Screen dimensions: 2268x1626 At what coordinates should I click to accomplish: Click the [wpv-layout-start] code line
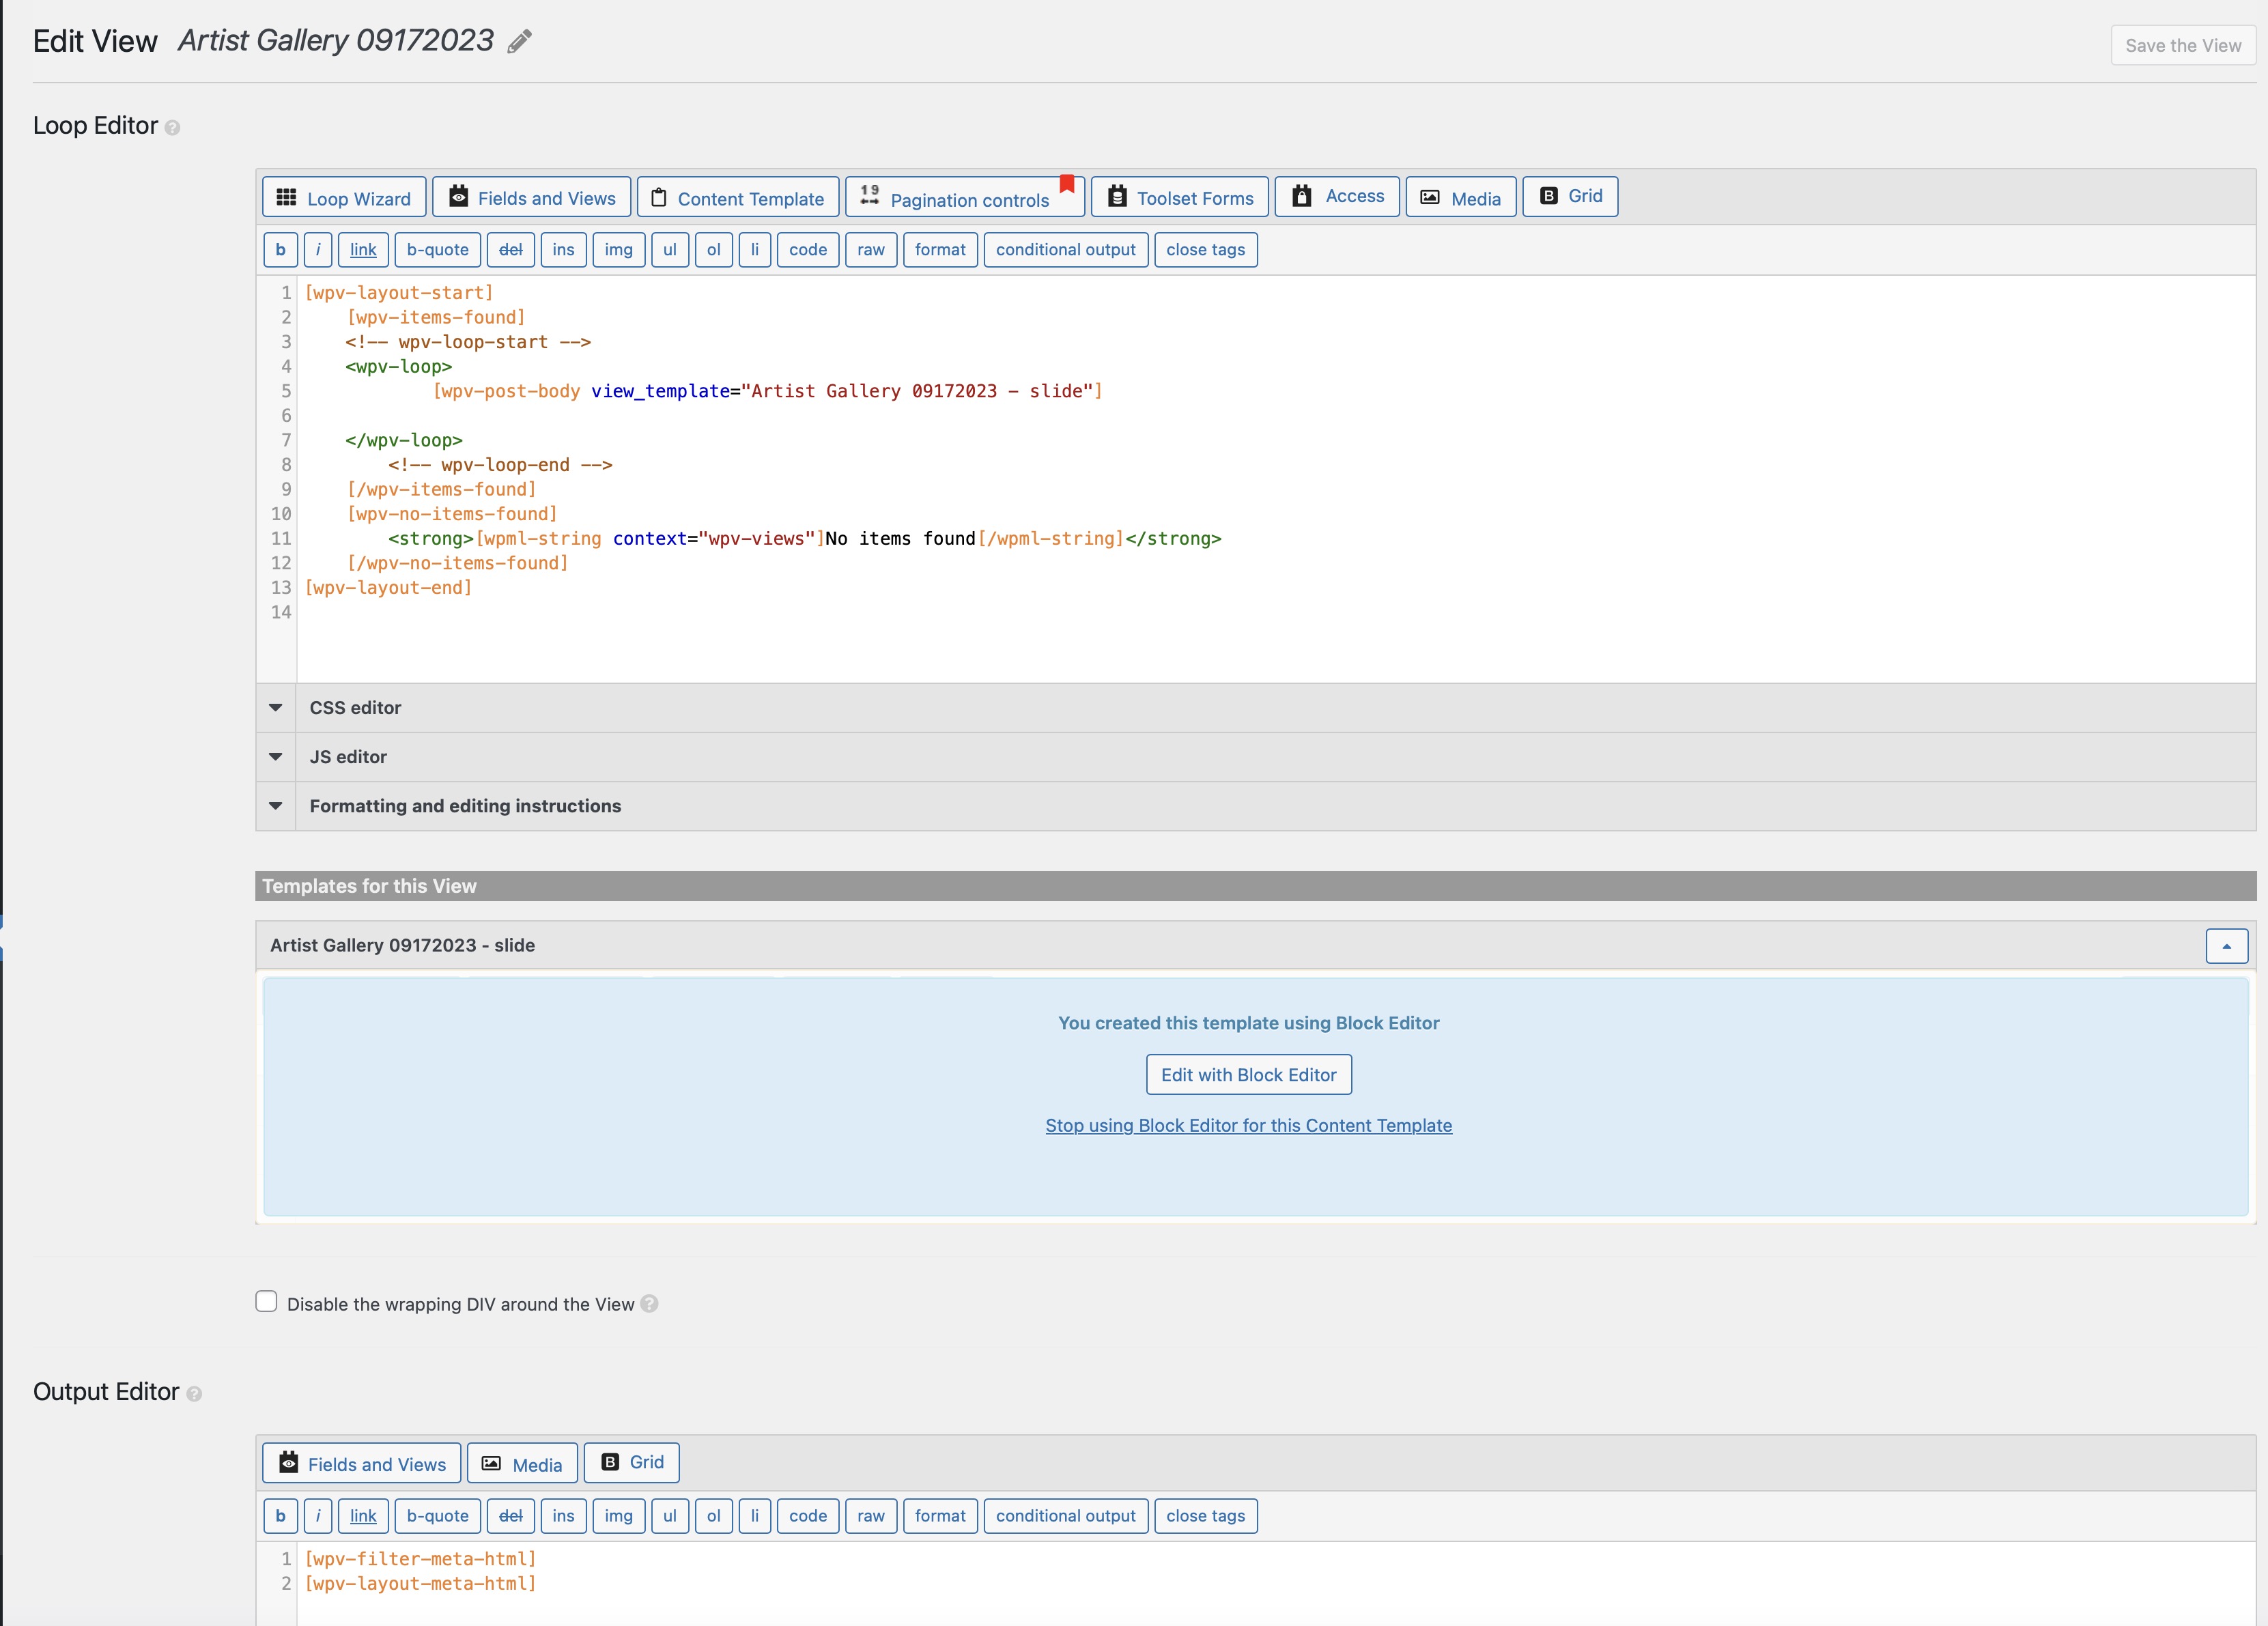tap(399, 293)
